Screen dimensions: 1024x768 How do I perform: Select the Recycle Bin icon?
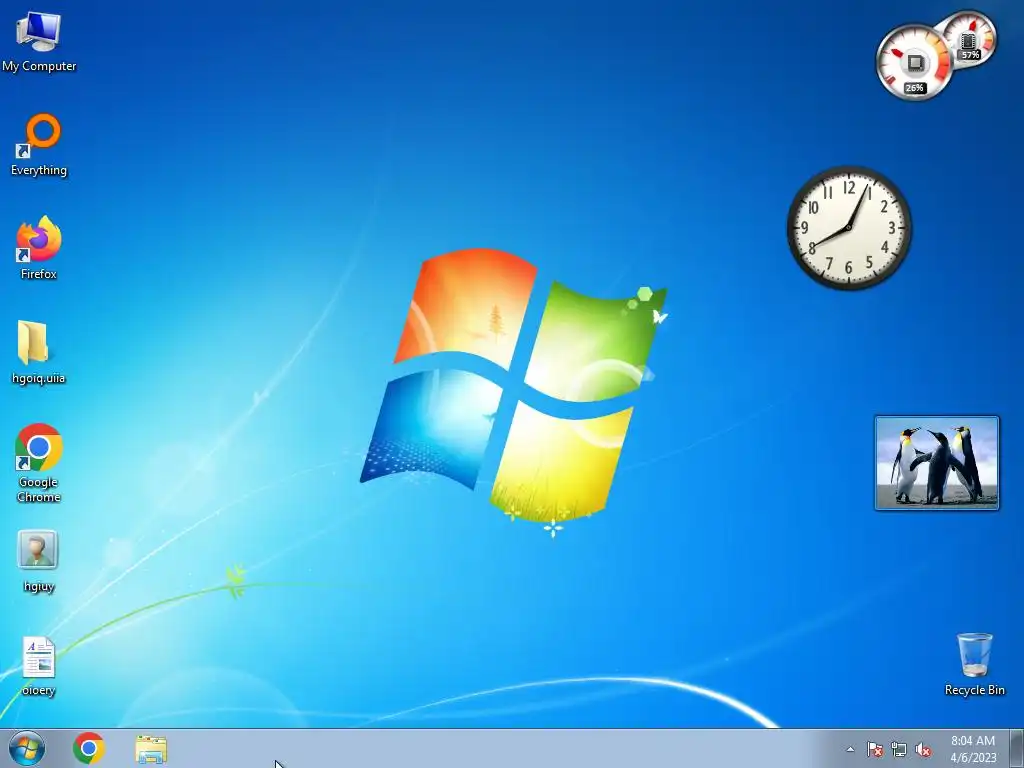pos(974,664)
